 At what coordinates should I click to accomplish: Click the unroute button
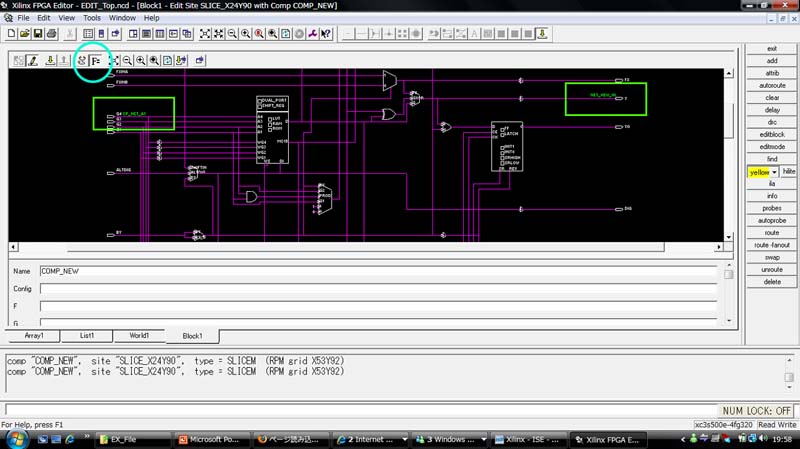click(772, 269)
